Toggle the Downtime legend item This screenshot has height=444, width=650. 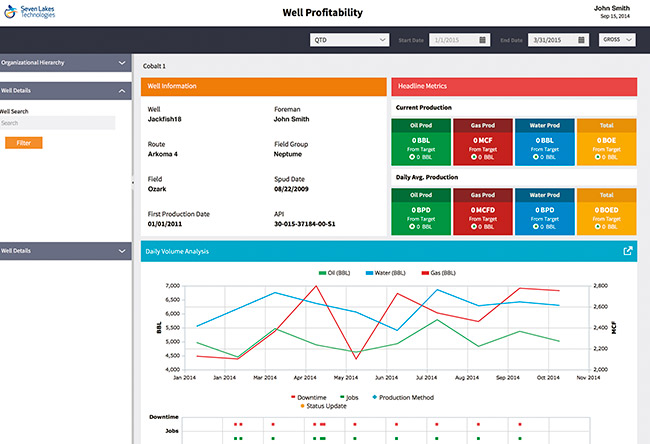[x=308, y=397]
